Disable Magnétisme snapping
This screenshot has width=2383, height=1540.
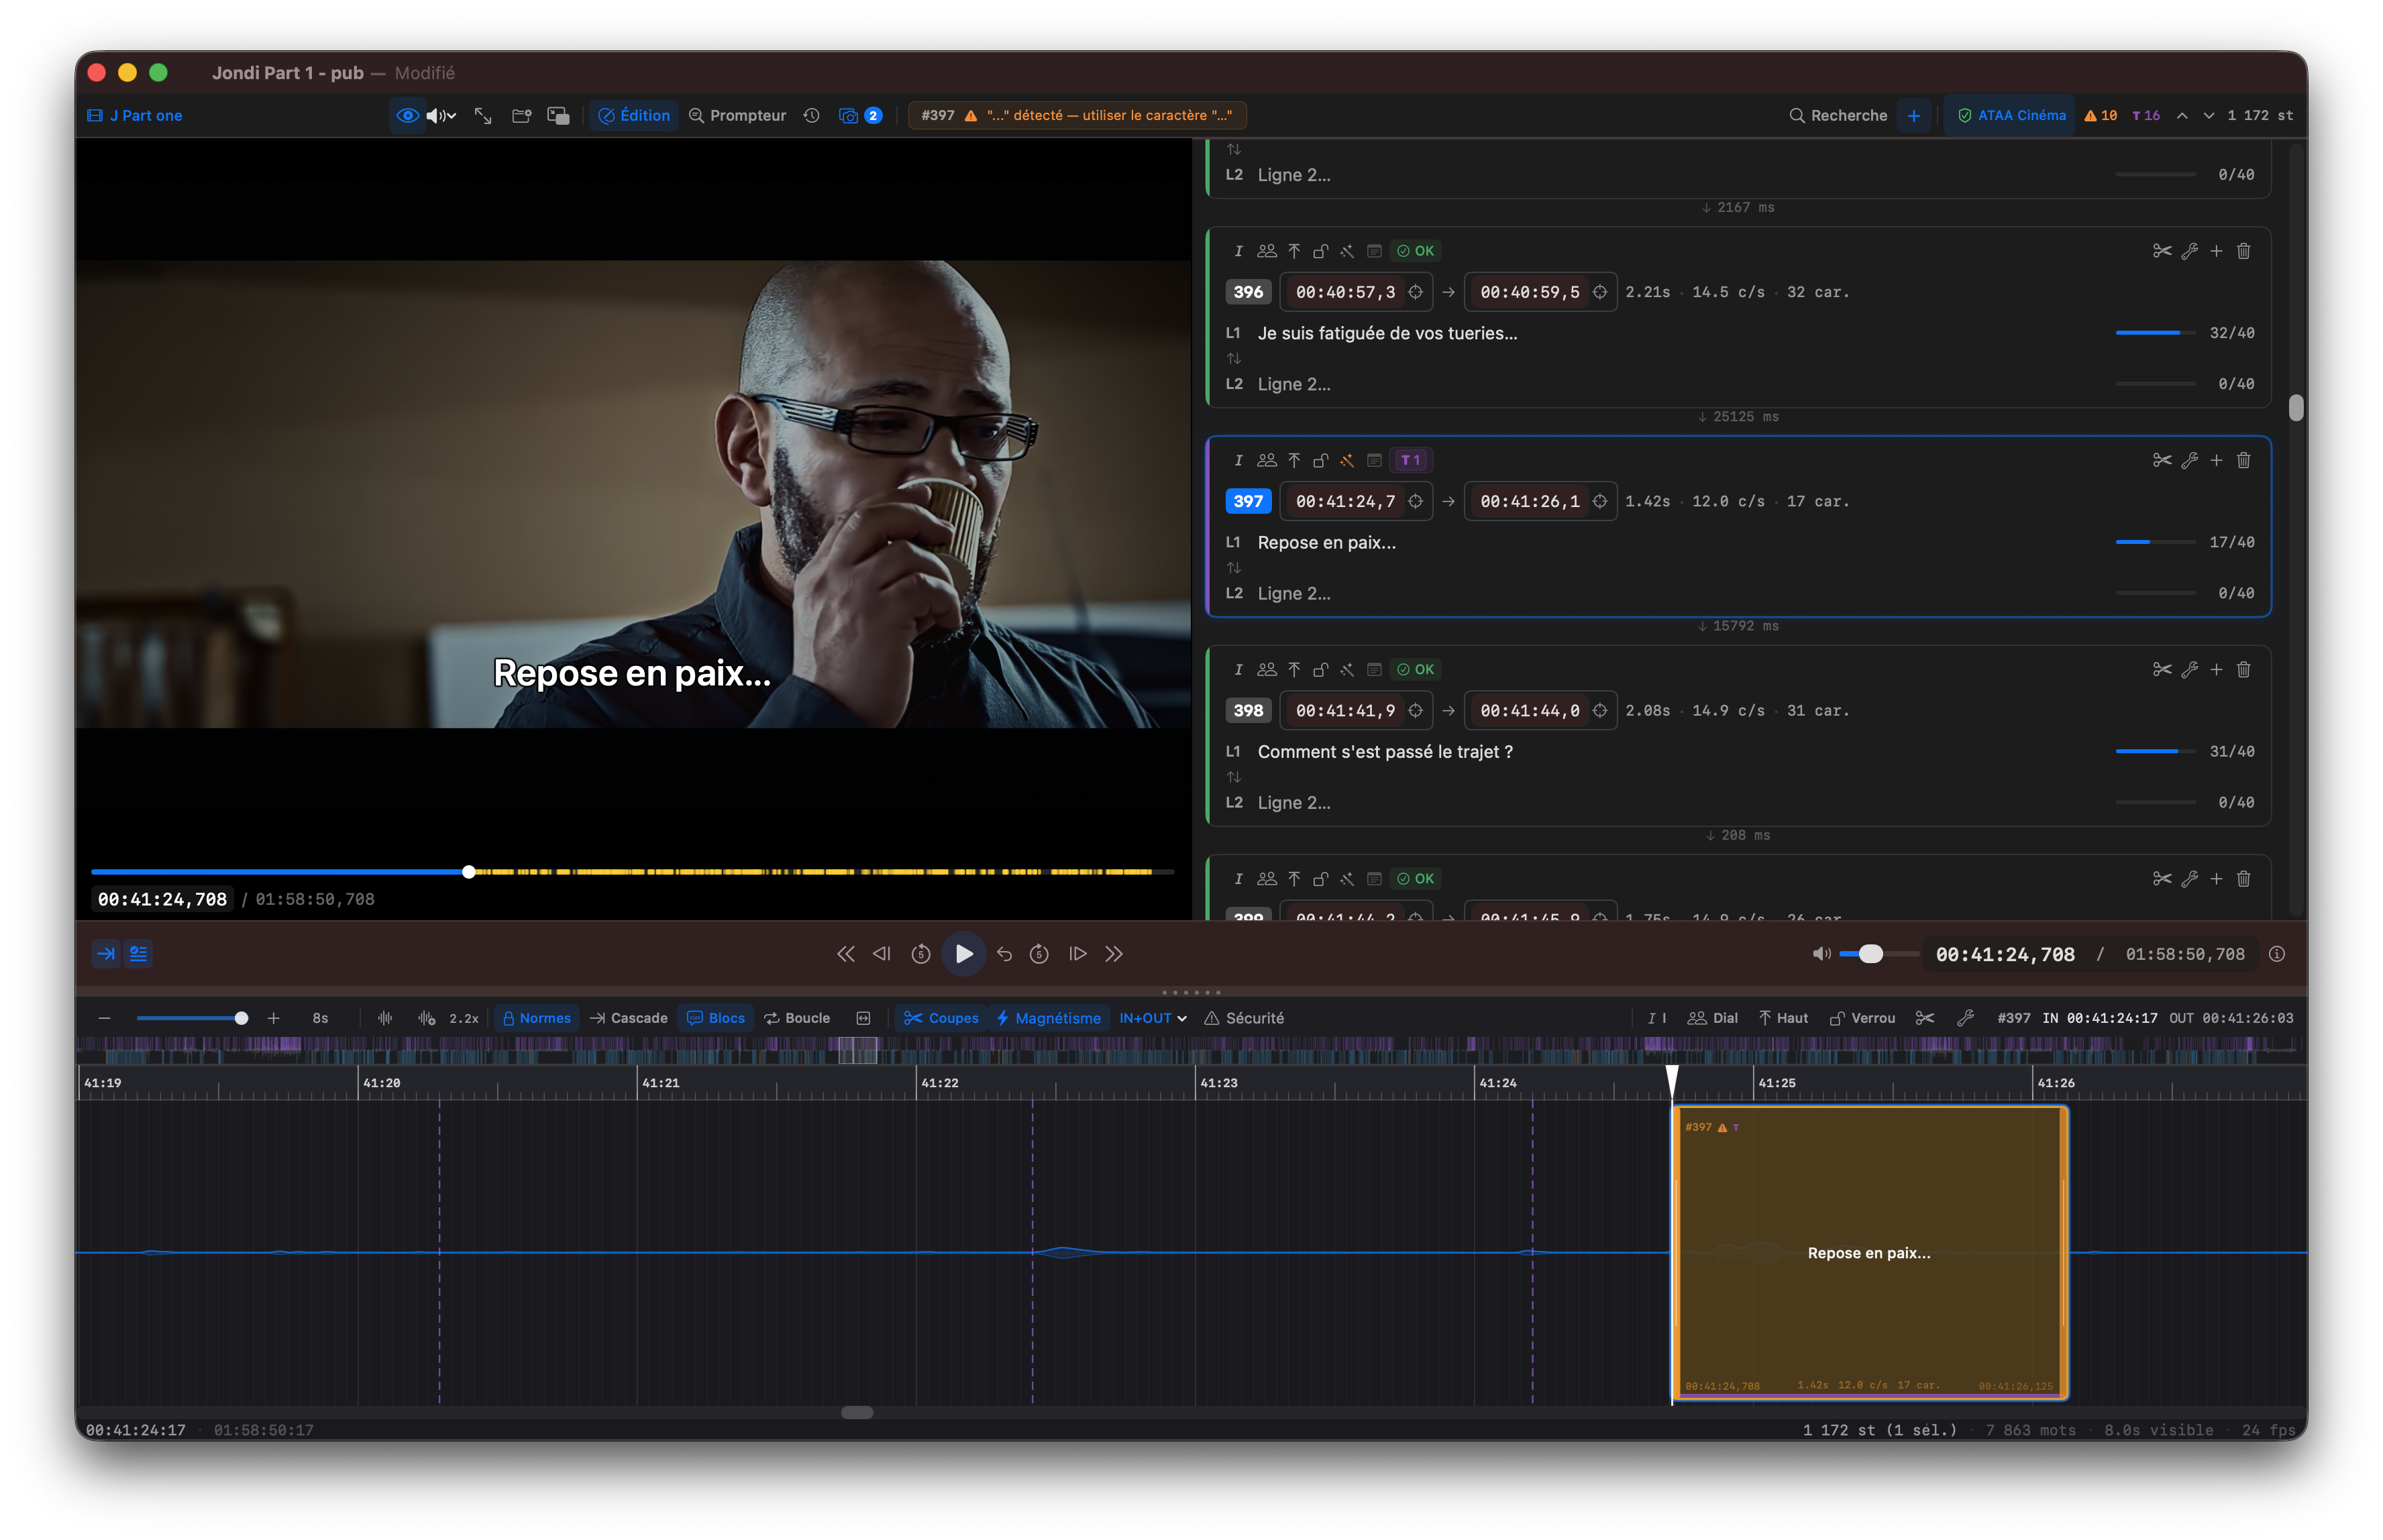1048,1018
